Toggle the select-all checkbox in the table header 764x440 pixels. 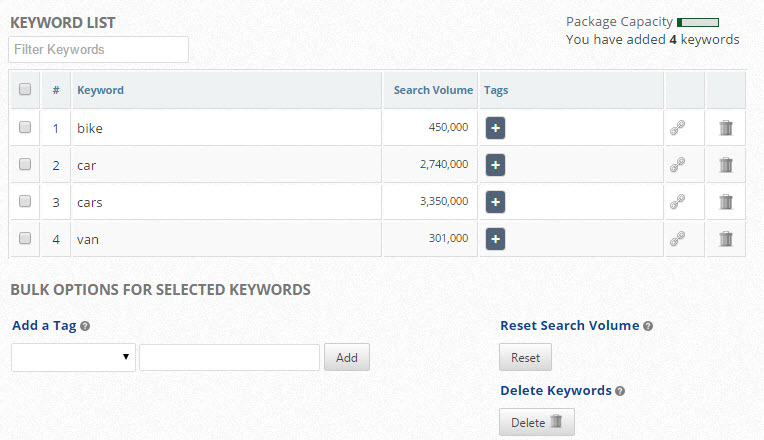[x=25, y=90]
